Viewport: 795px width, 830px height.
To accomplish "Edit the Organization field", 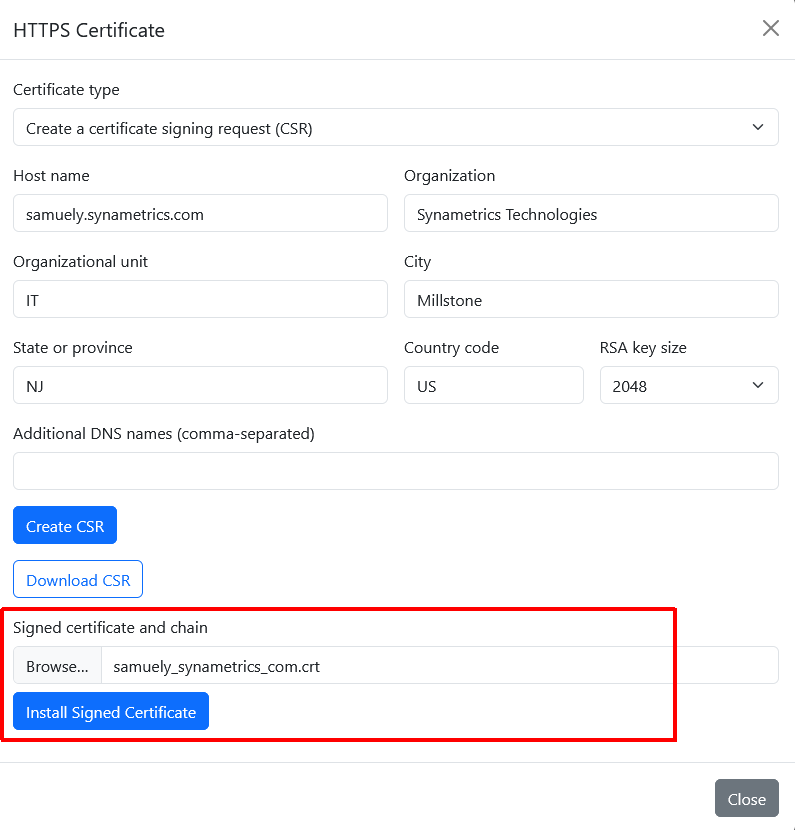I will [591, 213].
